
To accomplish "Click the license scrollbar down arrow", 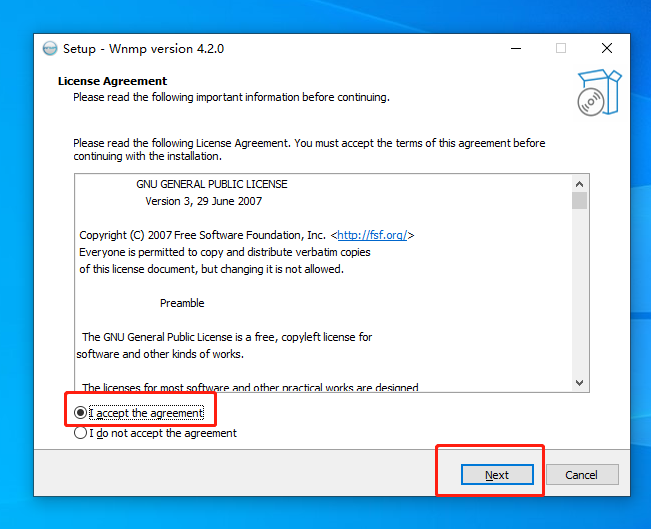I will [x=580, y=382].
